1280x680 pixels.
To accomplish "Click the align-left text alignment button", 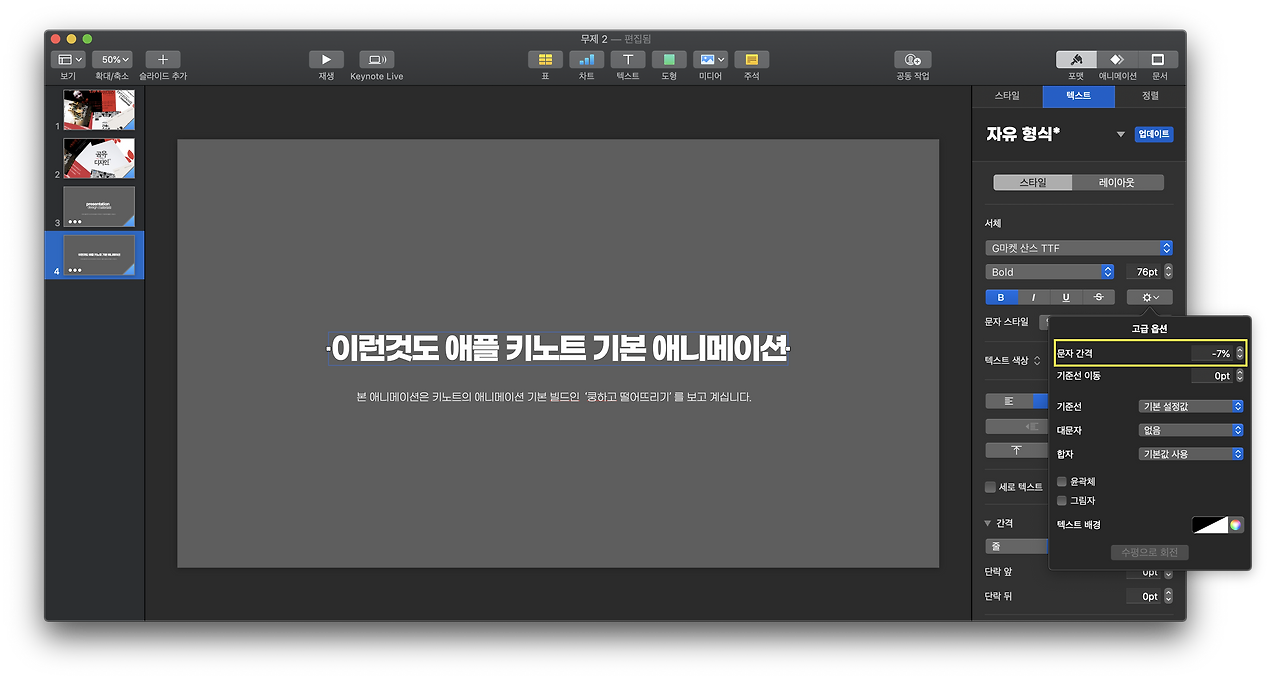I will [1009, 401].
